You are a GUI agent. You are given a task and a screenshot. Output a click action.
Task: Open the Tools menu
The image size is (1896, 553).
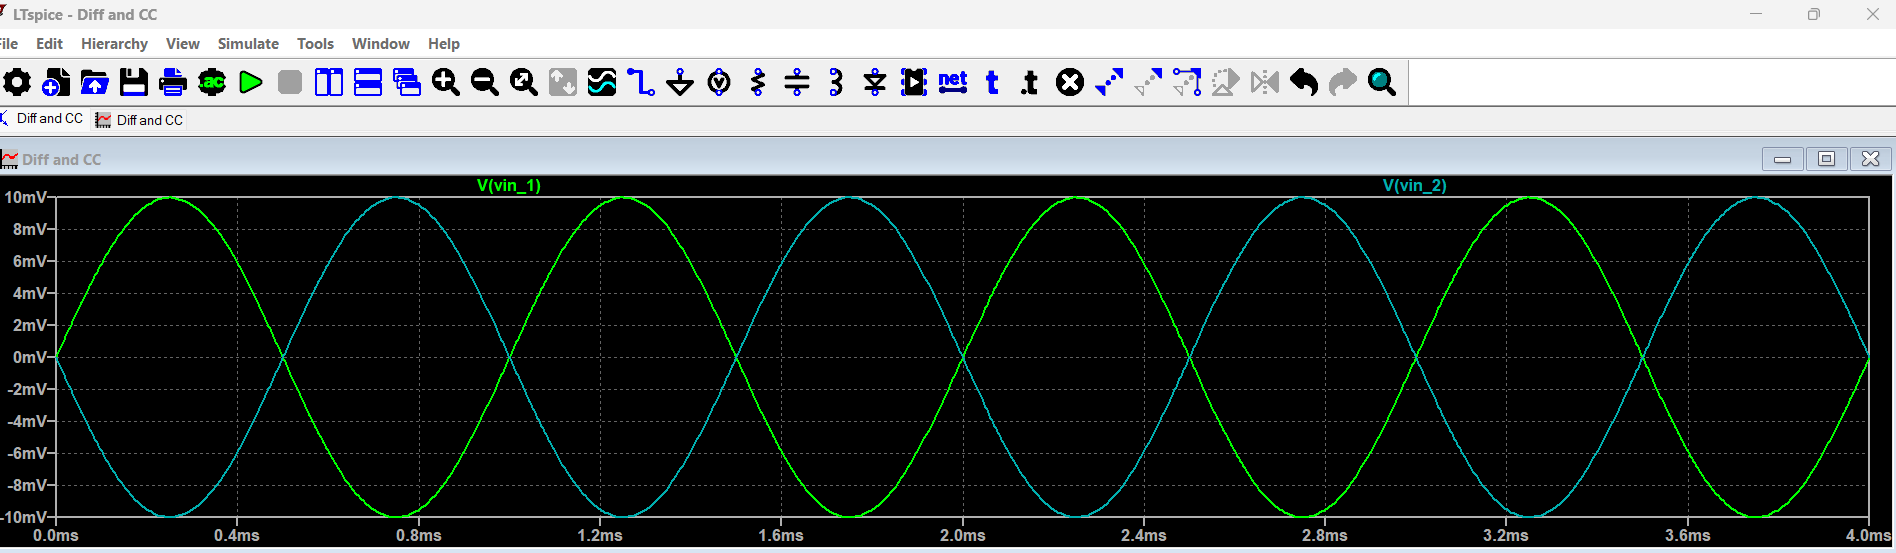pos(315,44)
